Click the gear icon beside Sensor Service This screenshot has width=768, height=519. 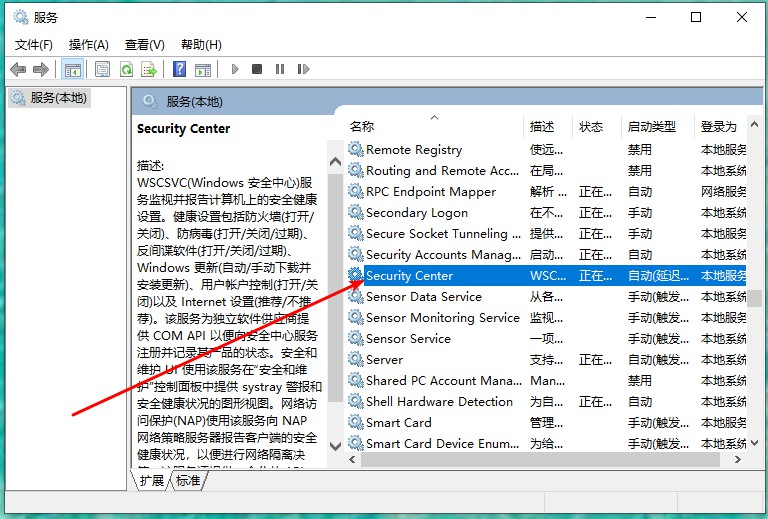coord(356,338)
